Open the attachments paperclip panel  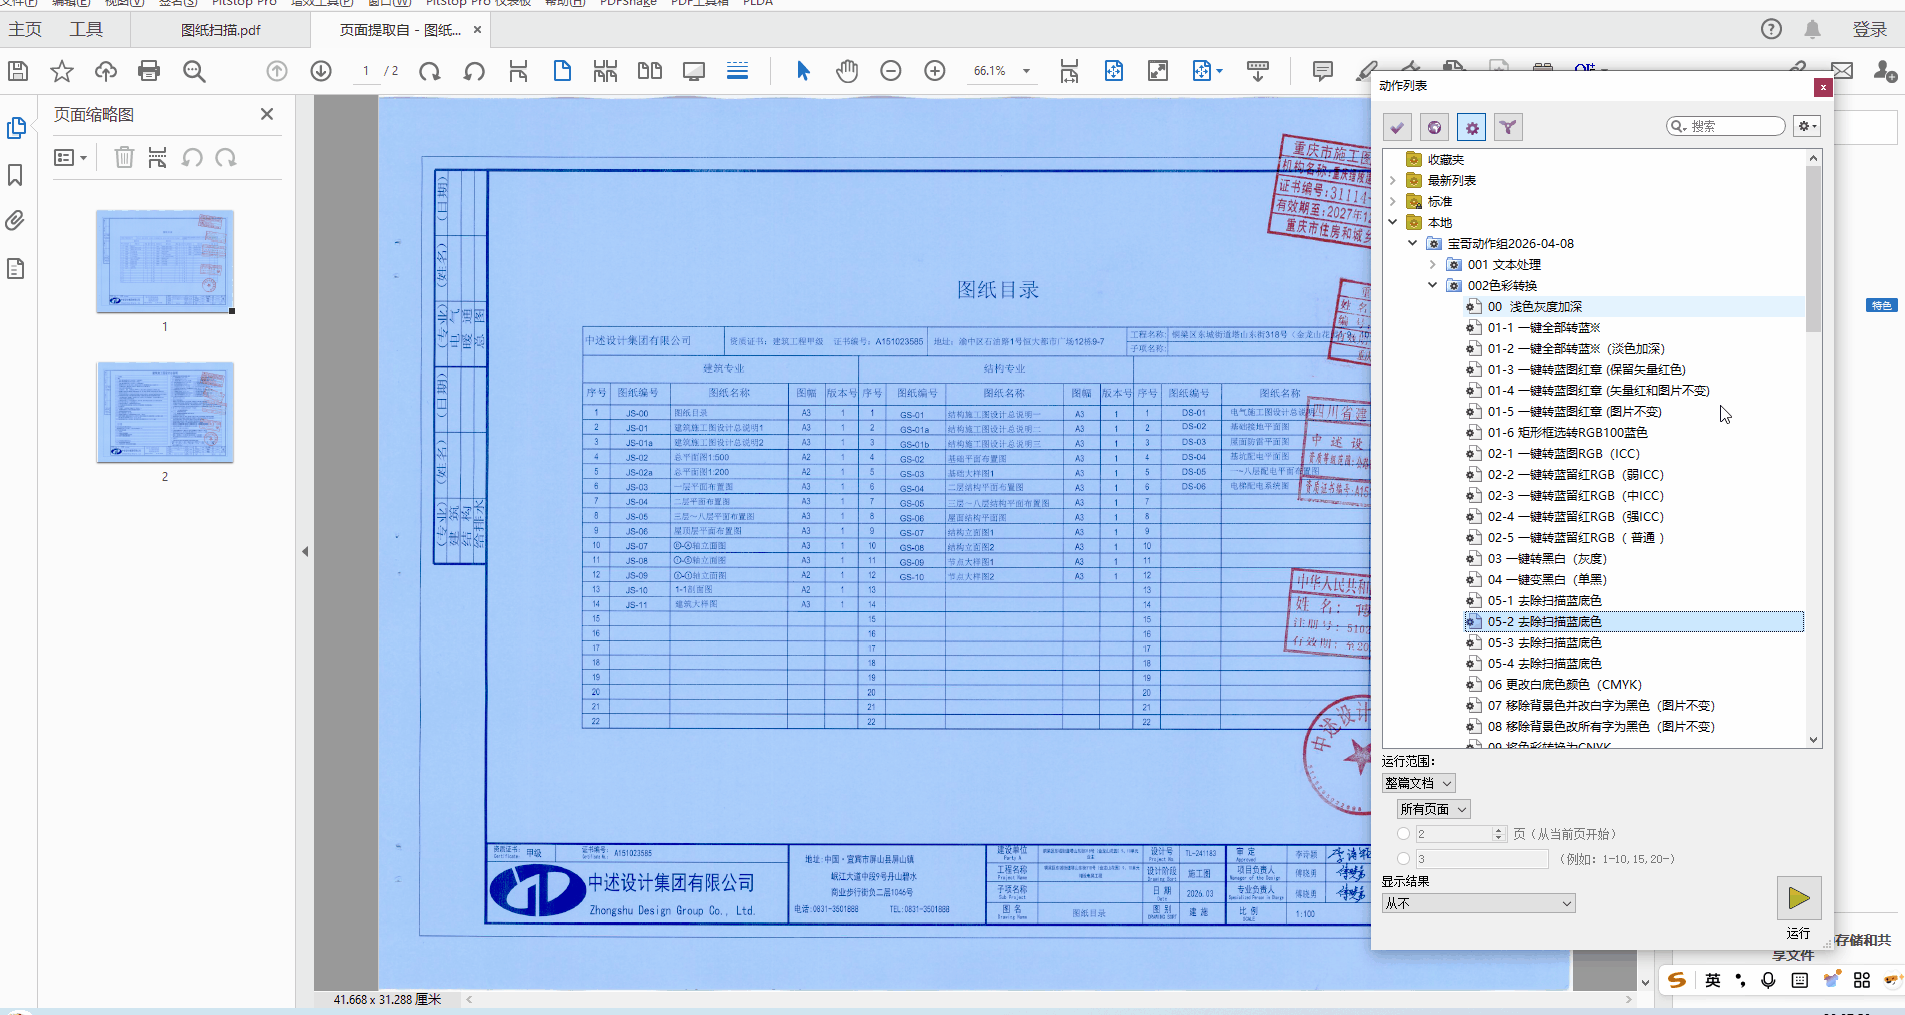(16, 221)
